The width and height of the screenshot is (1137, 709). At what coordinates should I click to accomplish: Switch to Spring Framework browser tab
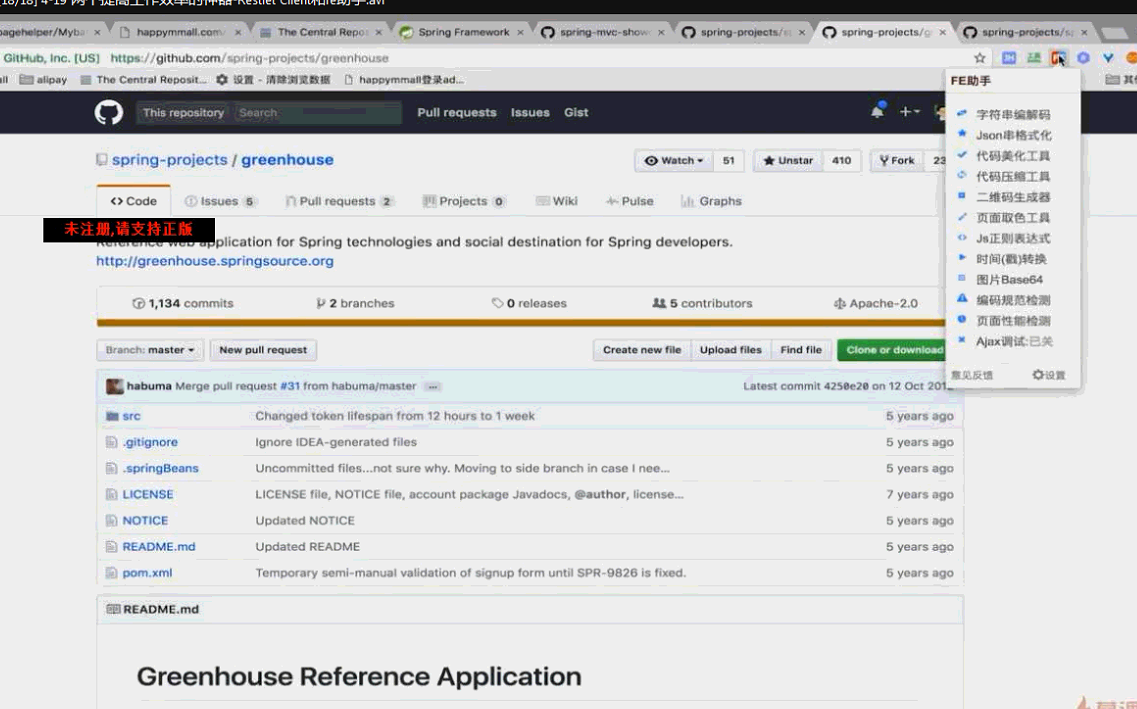coord(463,33)
